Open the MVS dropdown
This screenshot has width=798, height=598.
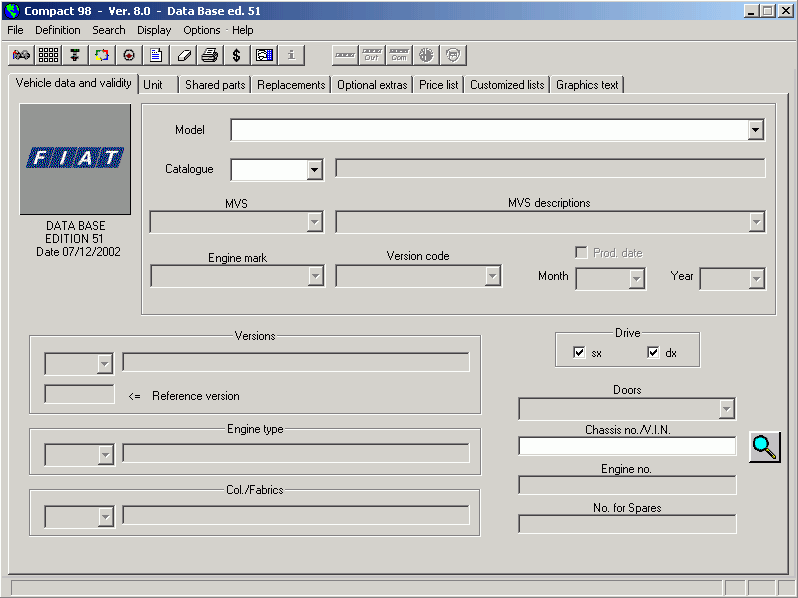(x=315, y=222)
